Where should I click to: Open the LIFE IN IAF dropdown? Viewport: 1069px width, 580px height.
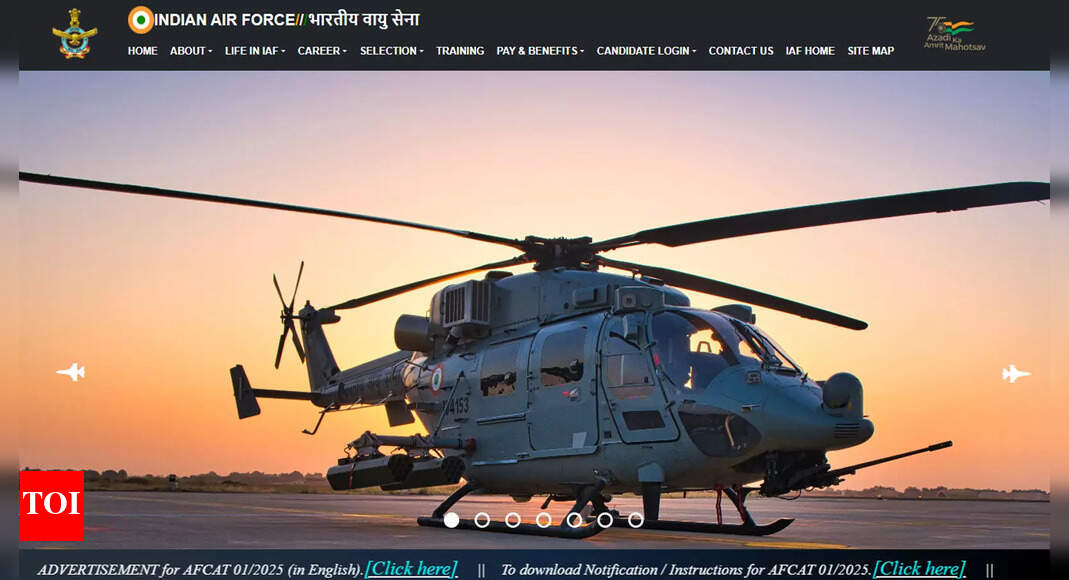tap(254, 51)
